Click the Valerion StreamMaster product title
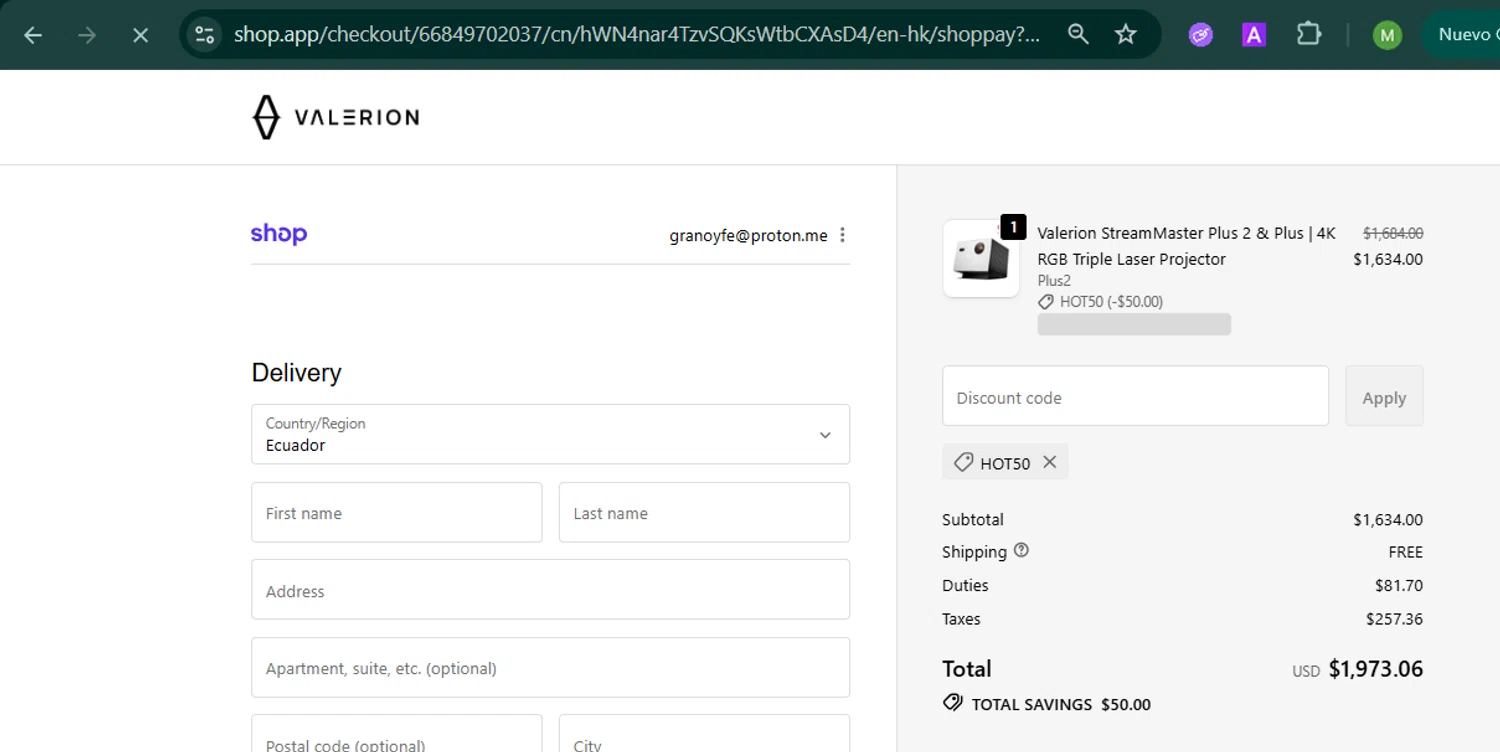This screenshot has width=1500, height=752. coord(1186,246)
